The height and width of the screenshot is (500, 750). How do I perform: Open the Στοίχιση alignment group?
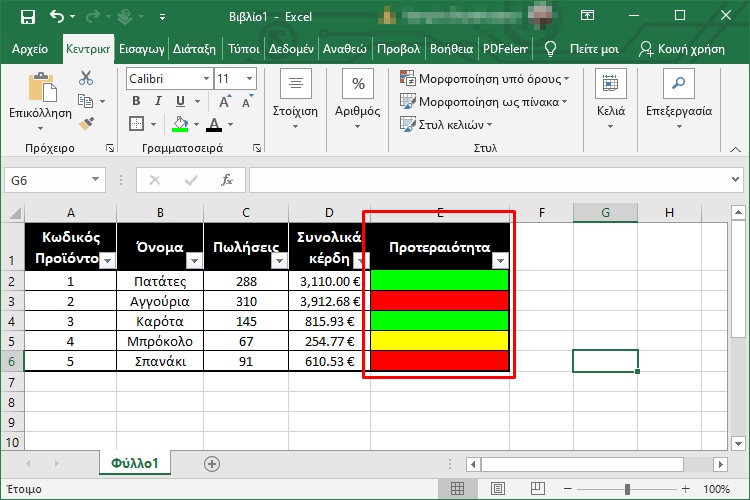pos(295,99)
